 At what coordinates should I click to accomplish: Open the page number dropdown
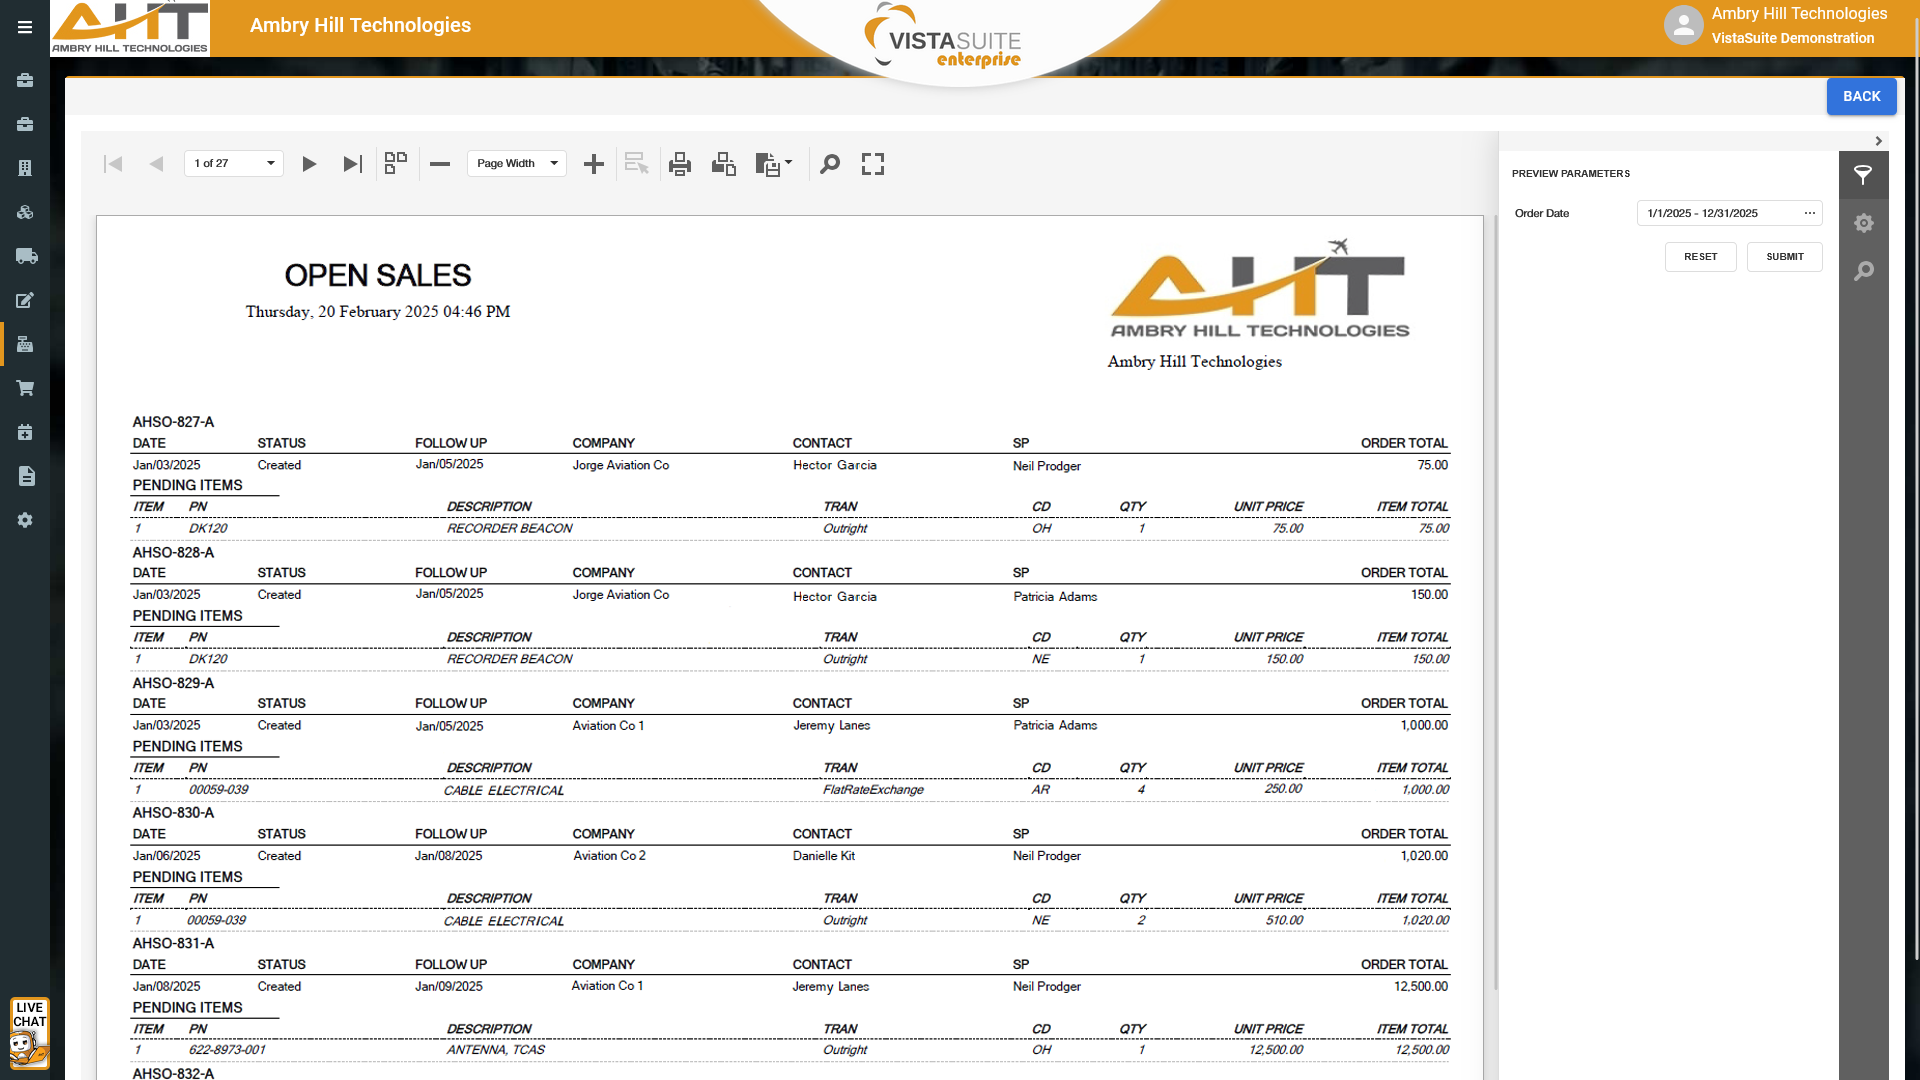[270, 164]
